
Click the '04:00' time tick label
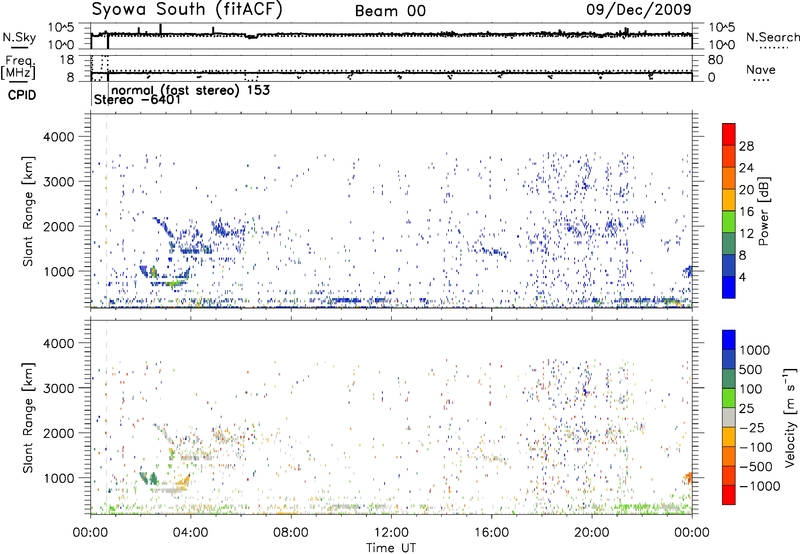[x=190, y=533]
